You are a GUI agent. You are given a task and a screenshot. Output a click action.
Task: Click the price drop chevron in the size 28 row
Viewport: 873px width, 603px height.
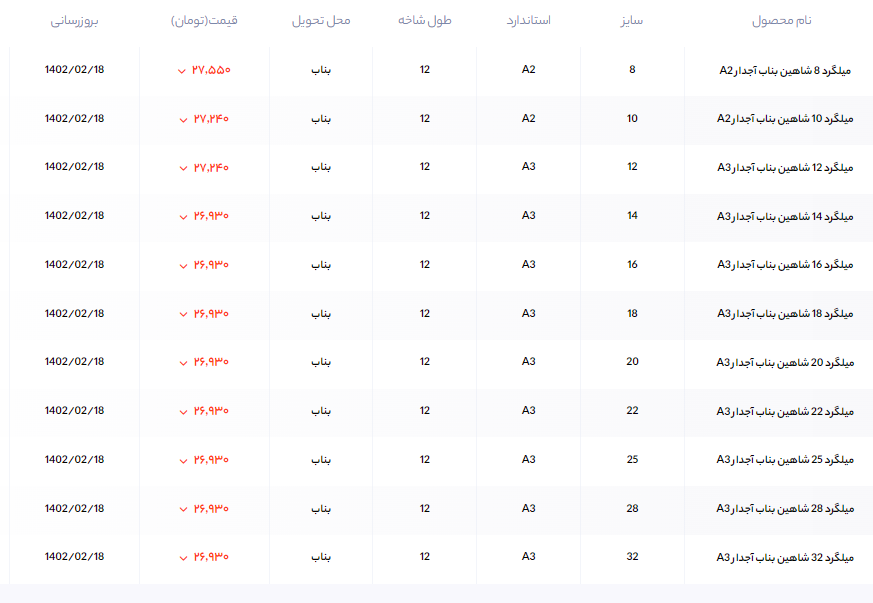click(182, 509)
